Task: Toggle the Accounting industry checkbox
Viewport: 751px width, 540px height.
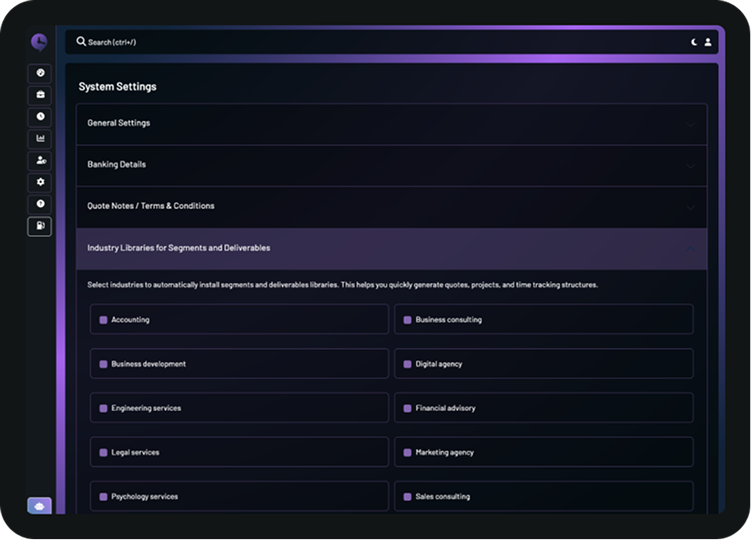Action: click(x=103, y=320)
